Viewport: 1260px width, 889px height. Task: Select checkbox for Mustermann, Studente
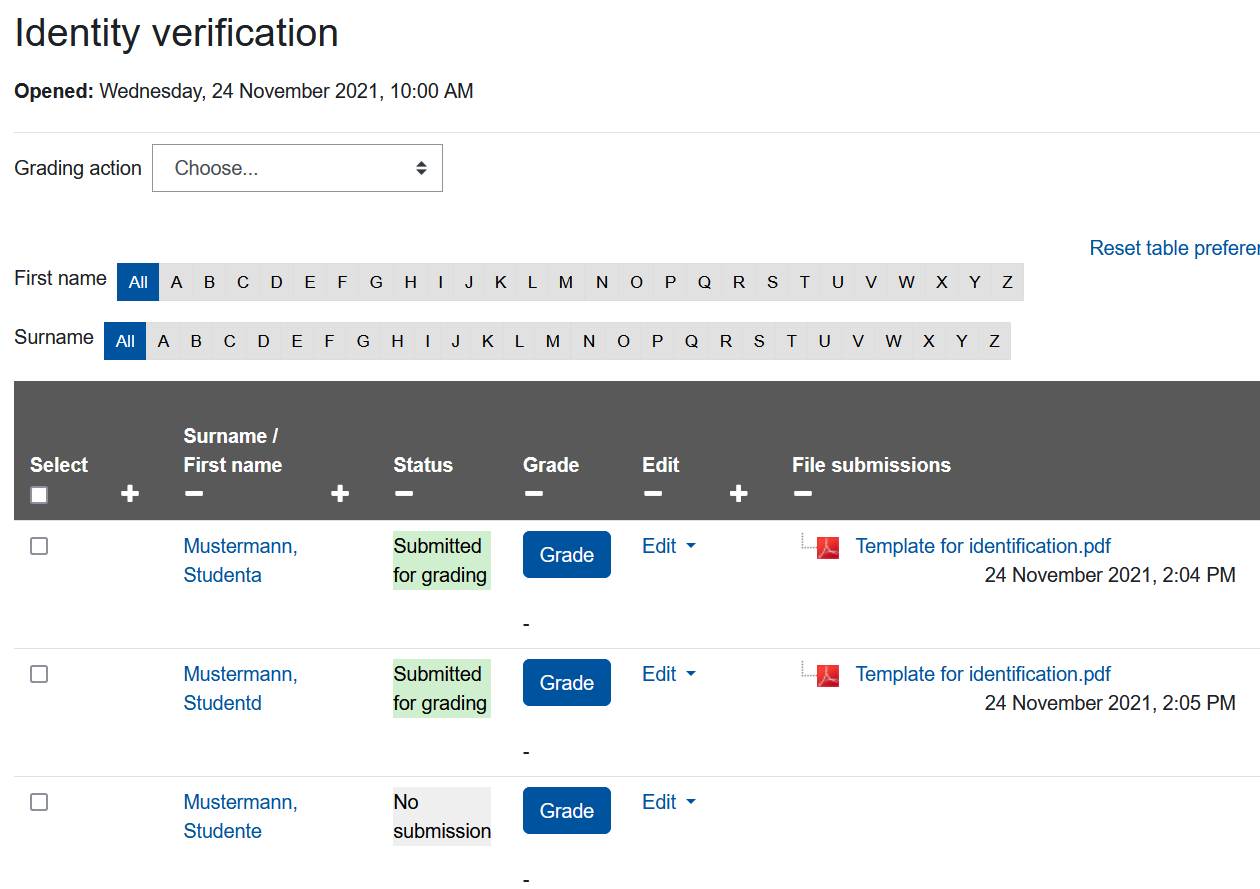tap(39, 802)
